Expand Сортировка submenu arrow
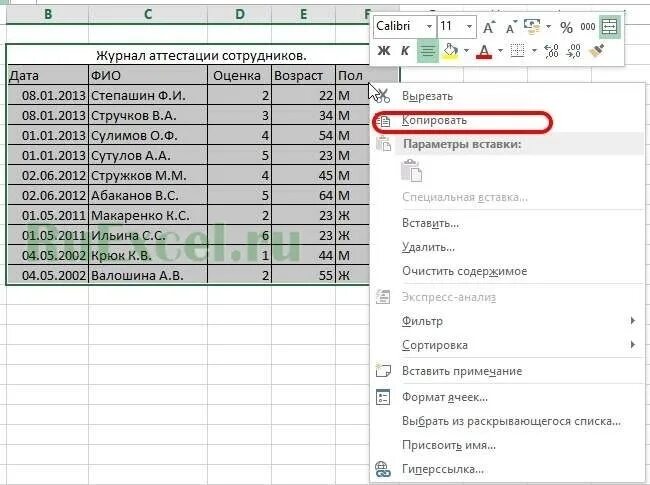The width and height of the screenshot is (650, 485). [633, 344]
